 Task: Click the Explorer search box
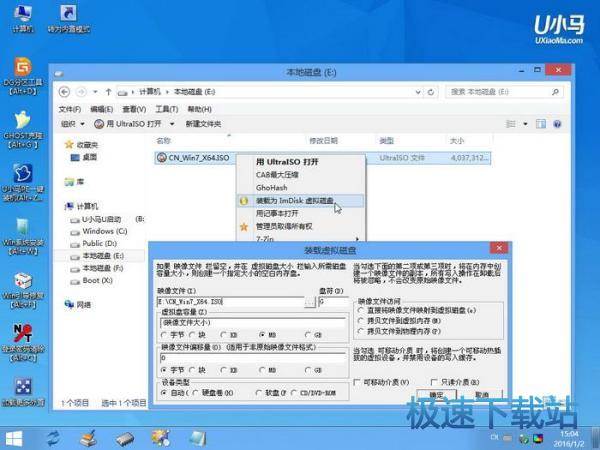click(x=504, y=92)
